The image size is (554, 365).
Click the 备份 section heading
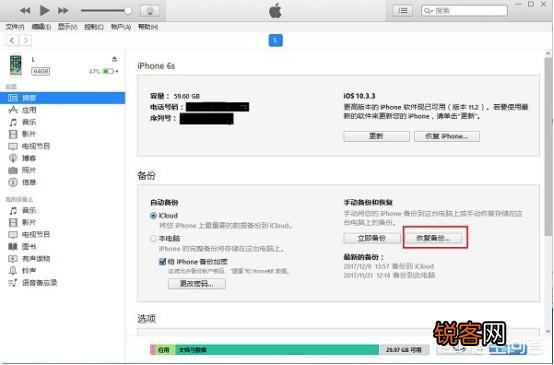(146, 176)
